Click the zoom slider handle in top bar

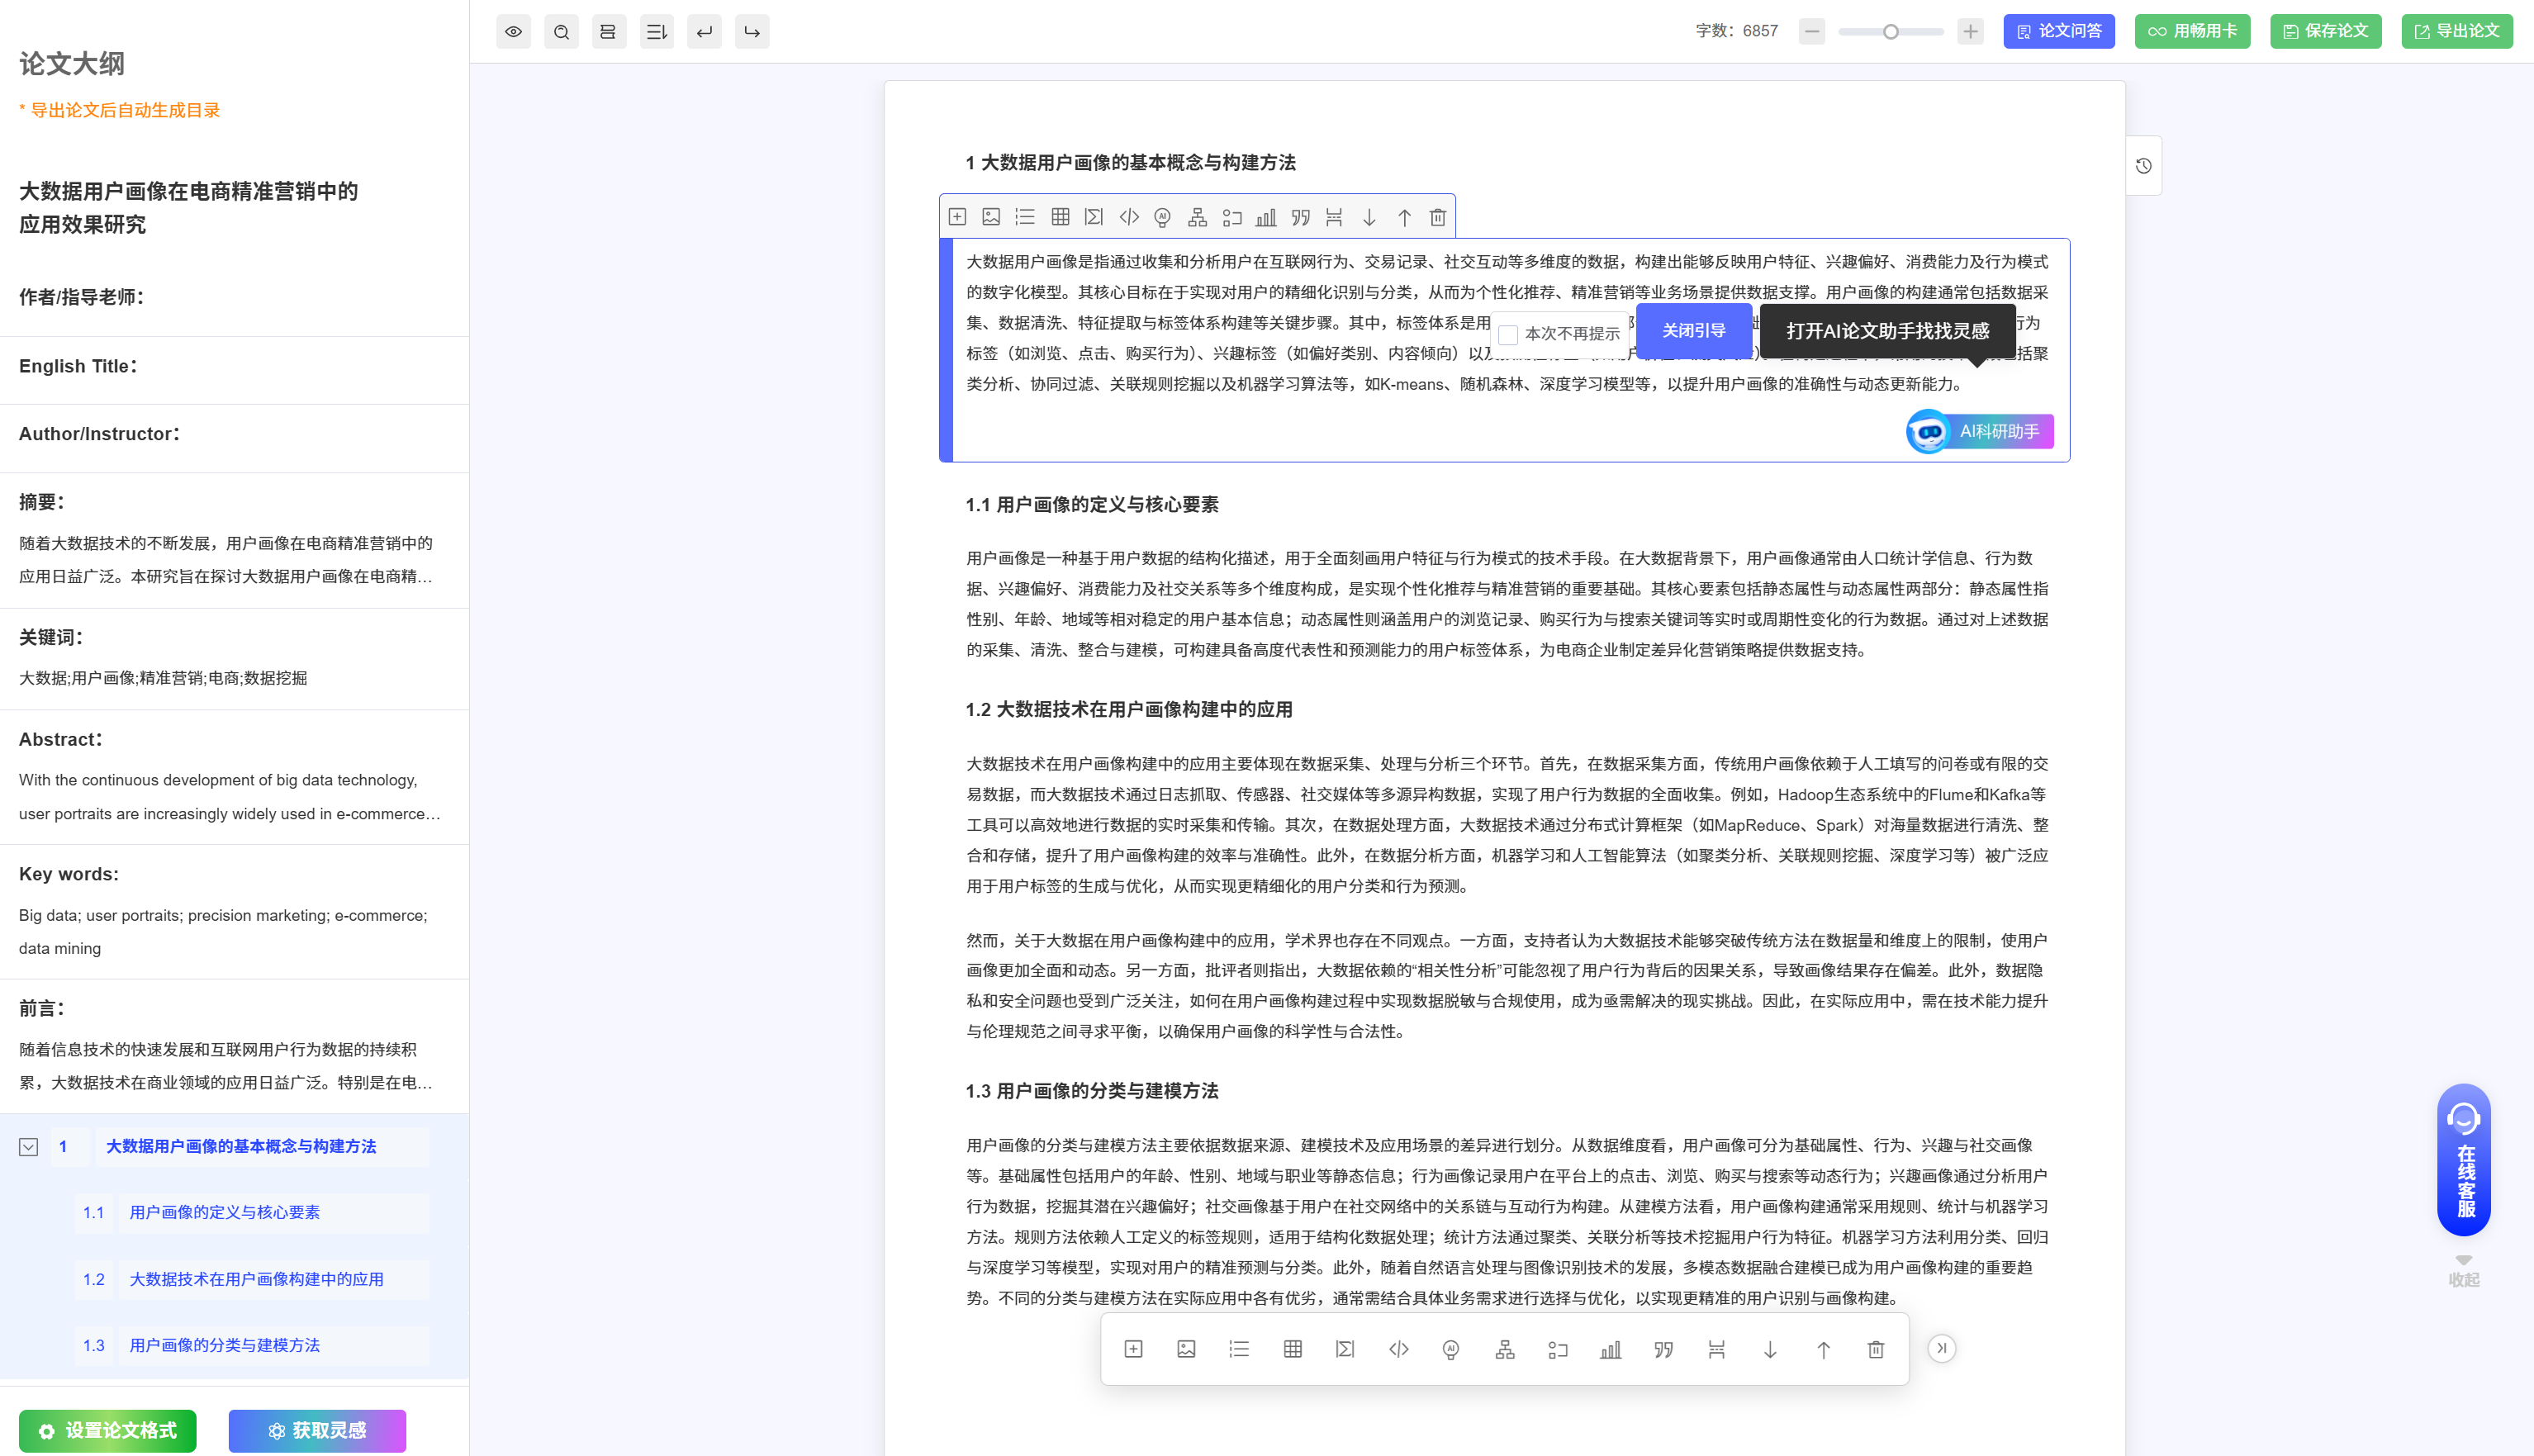pos(1890,32)
